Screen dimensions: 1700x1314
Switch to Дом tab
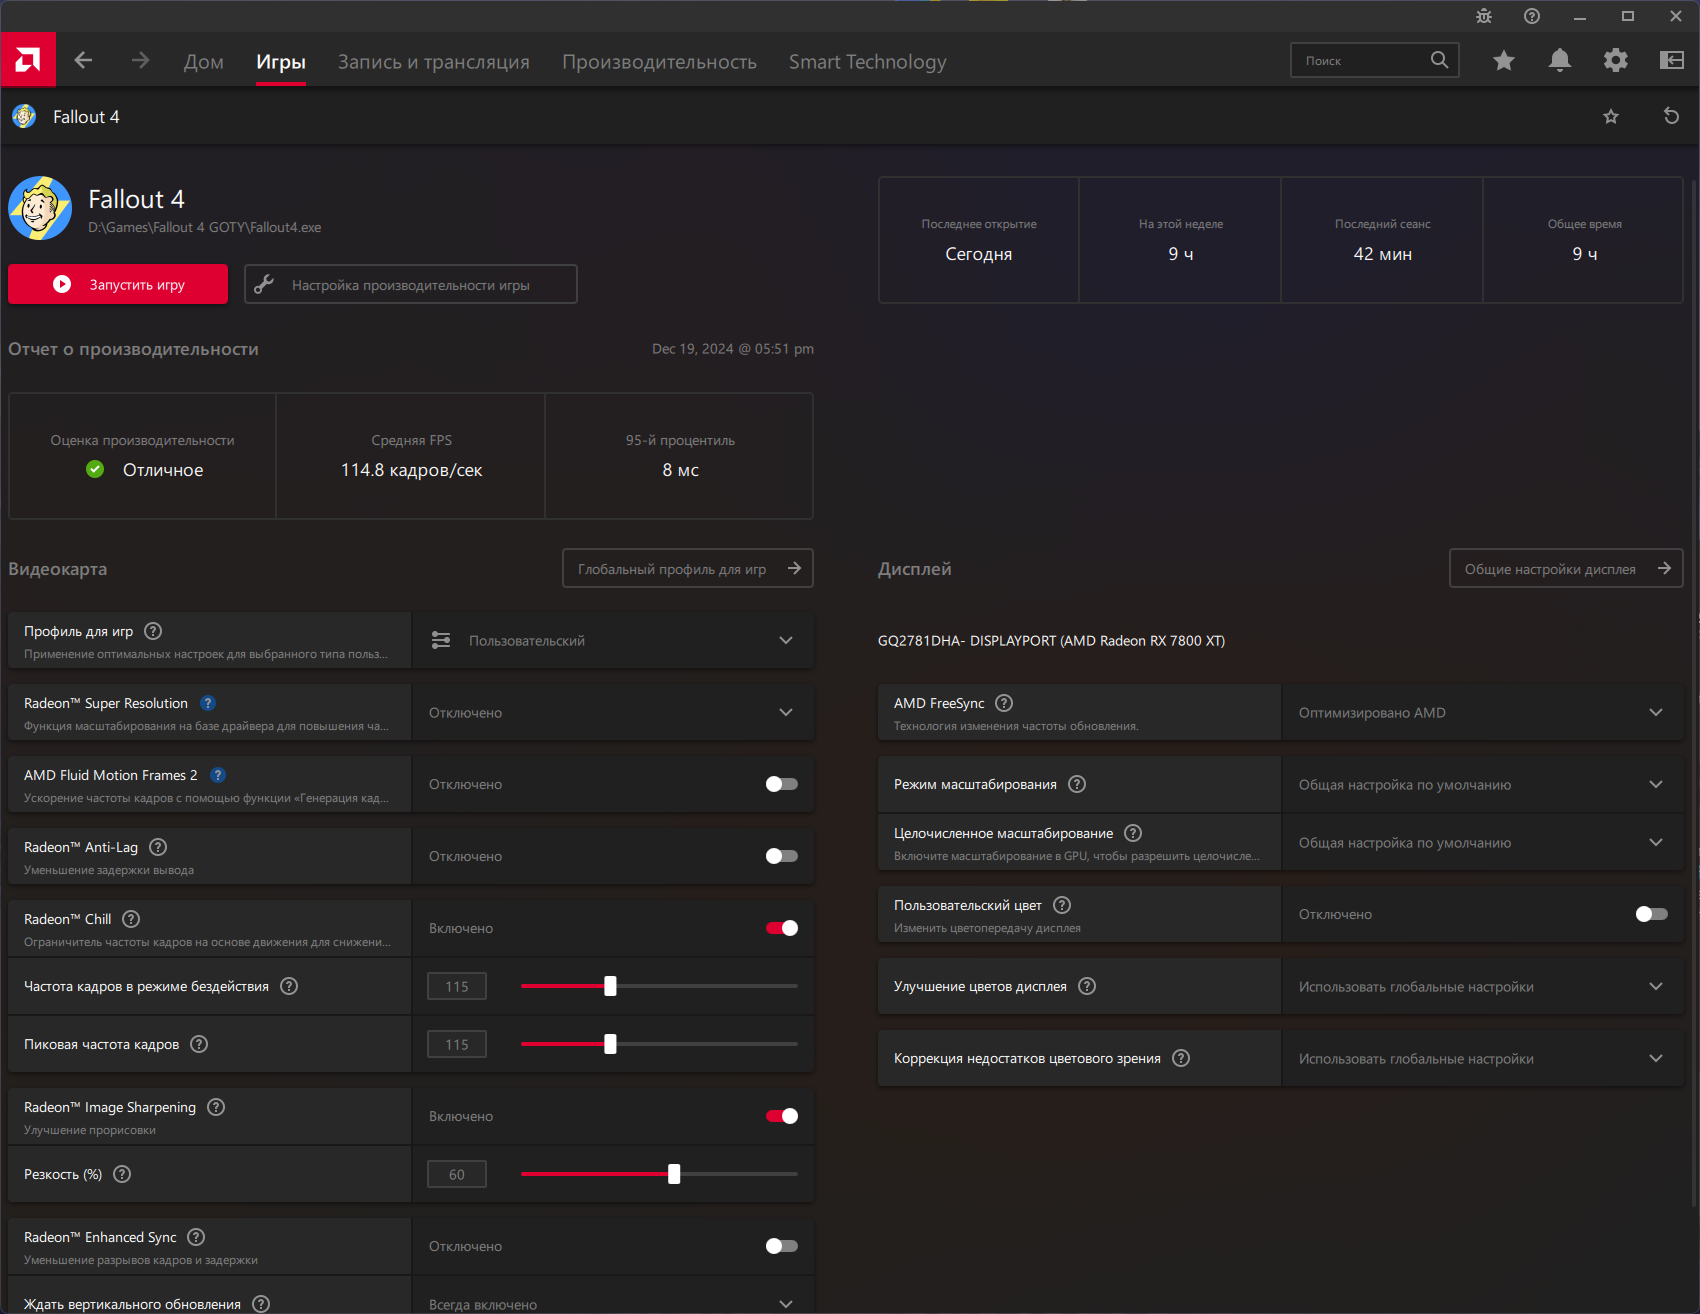(204, 62)
